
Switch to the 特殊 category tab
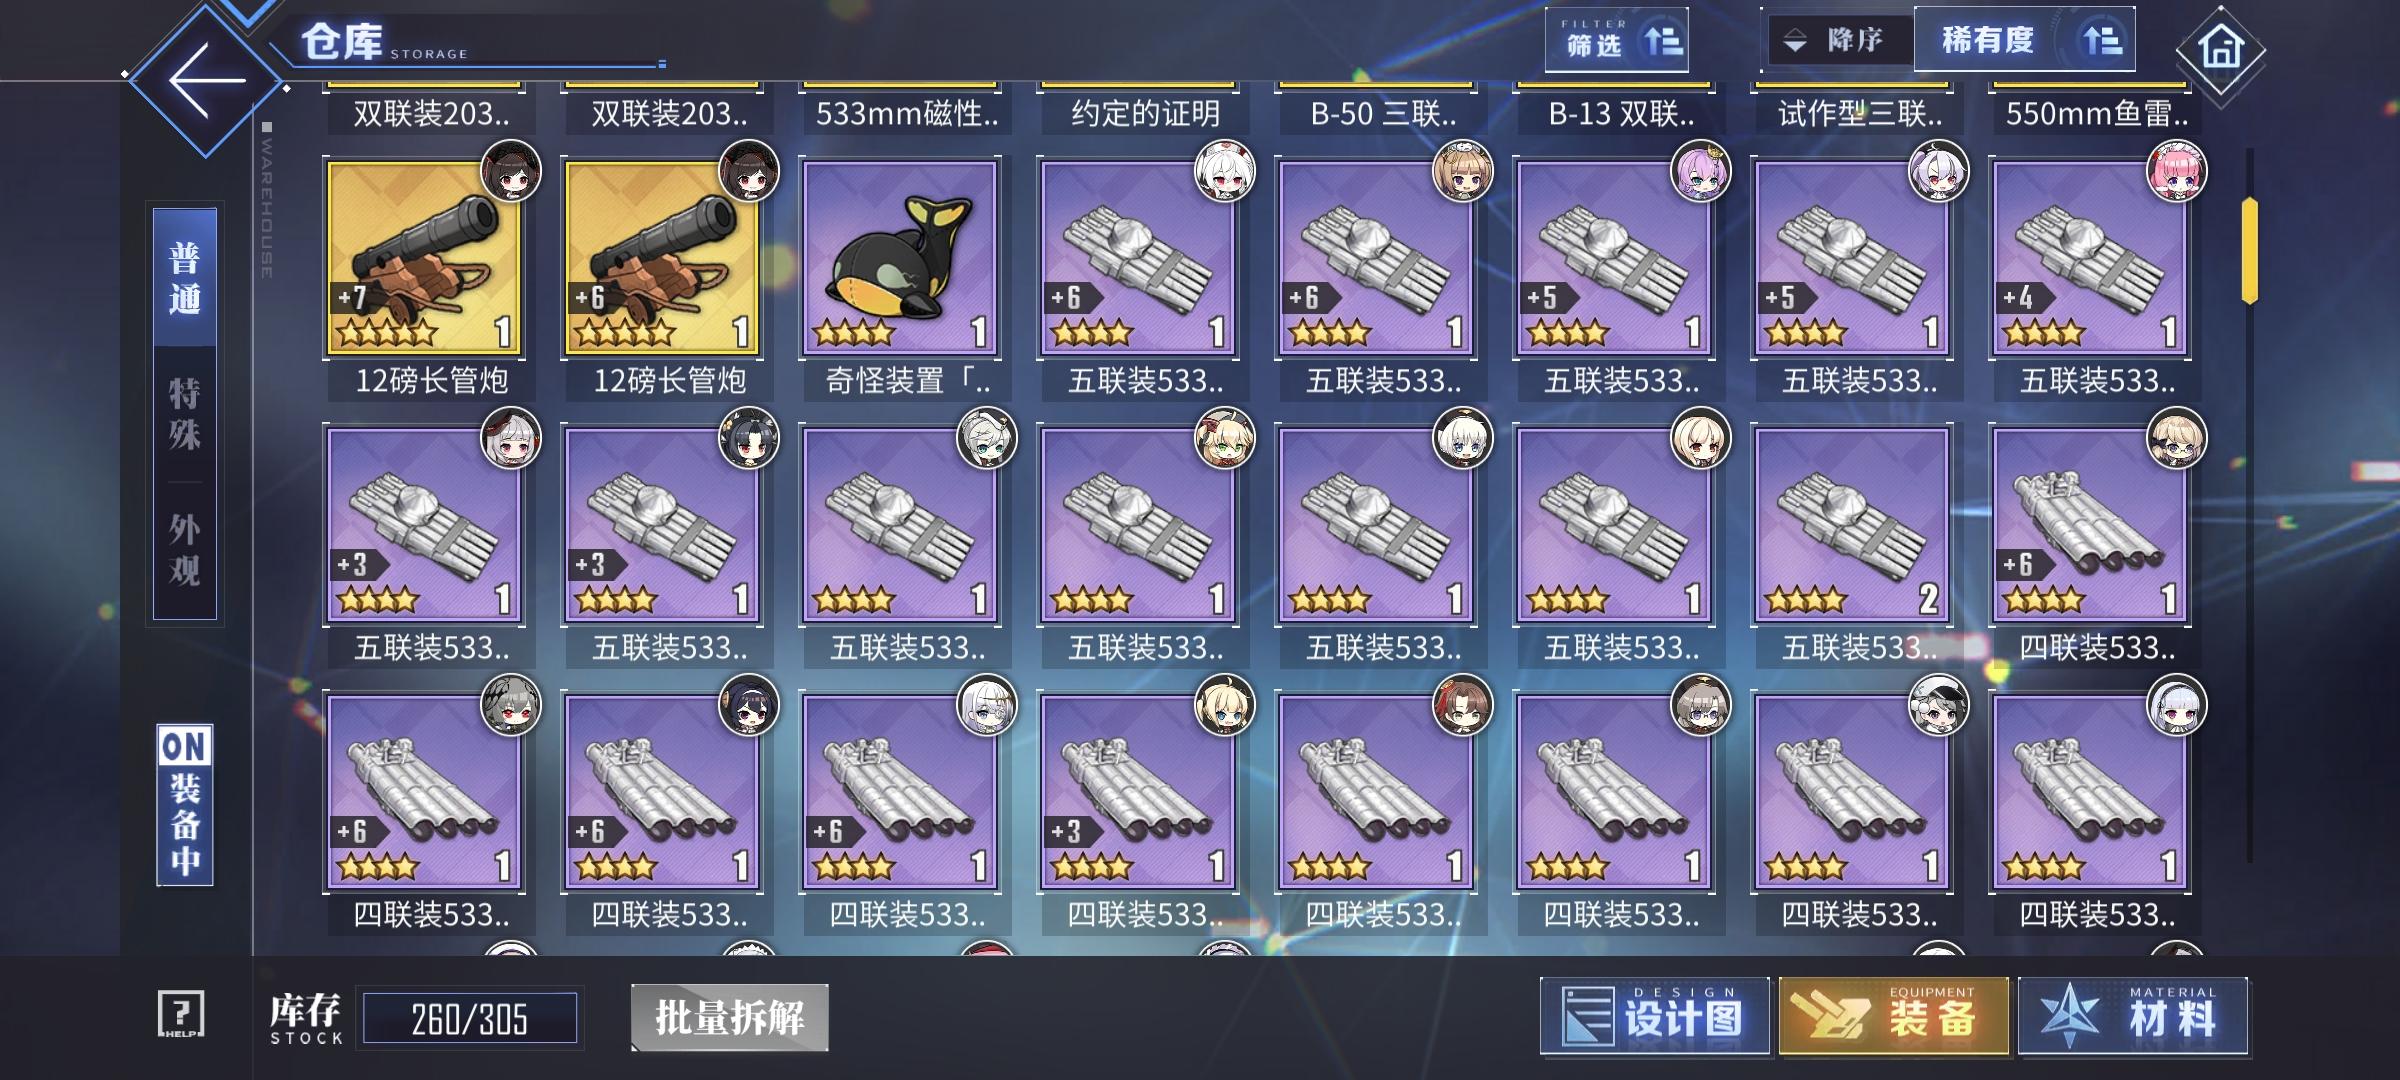click(185, 414)
